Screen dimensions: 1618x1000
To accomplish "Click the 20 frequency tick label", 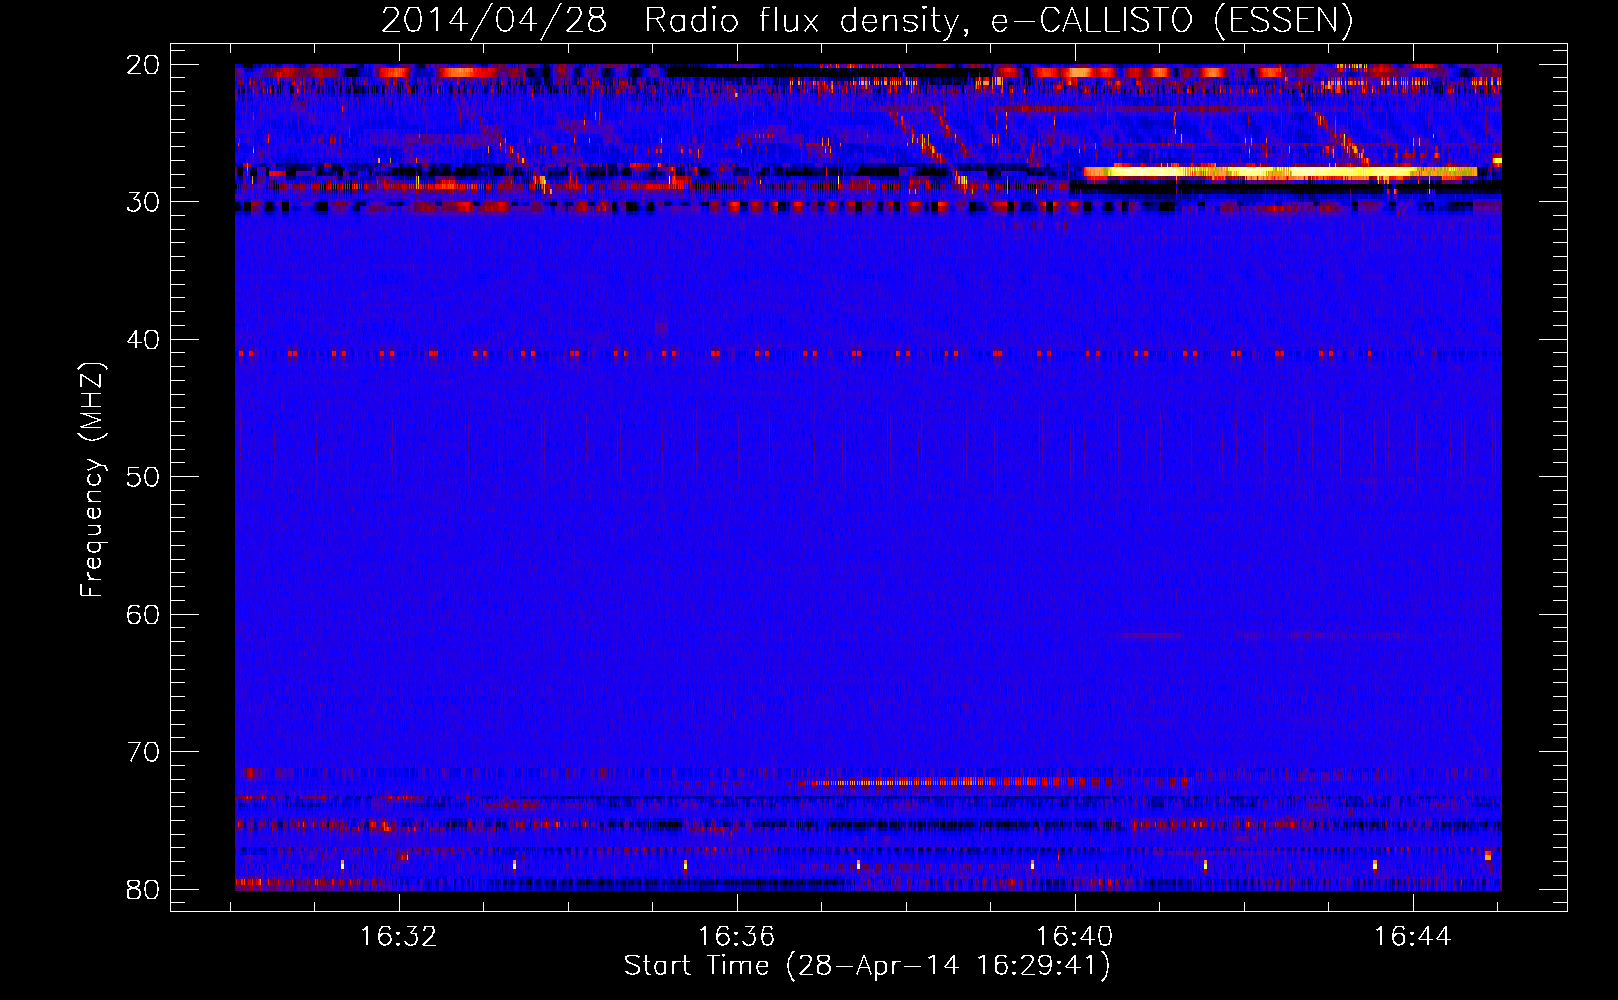I will tap(143, 65).
